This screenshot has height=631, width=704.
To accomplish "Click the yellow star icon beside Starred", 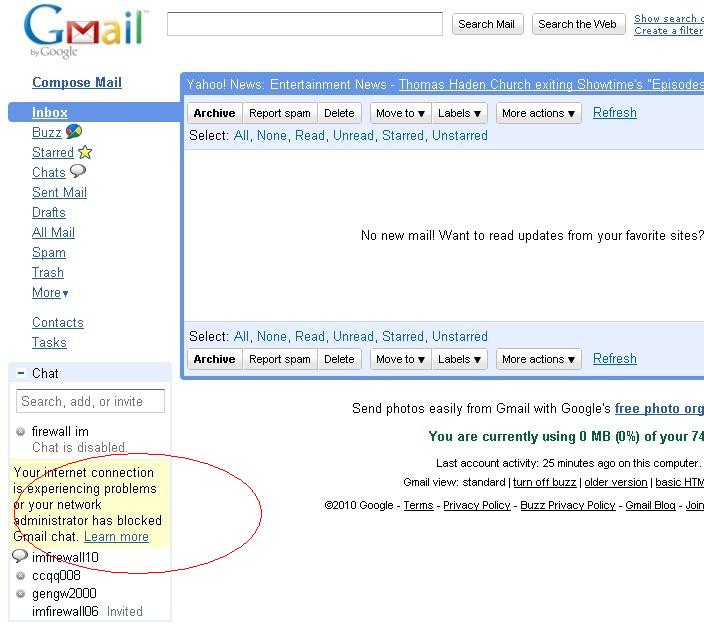I will tap(85, 152).
